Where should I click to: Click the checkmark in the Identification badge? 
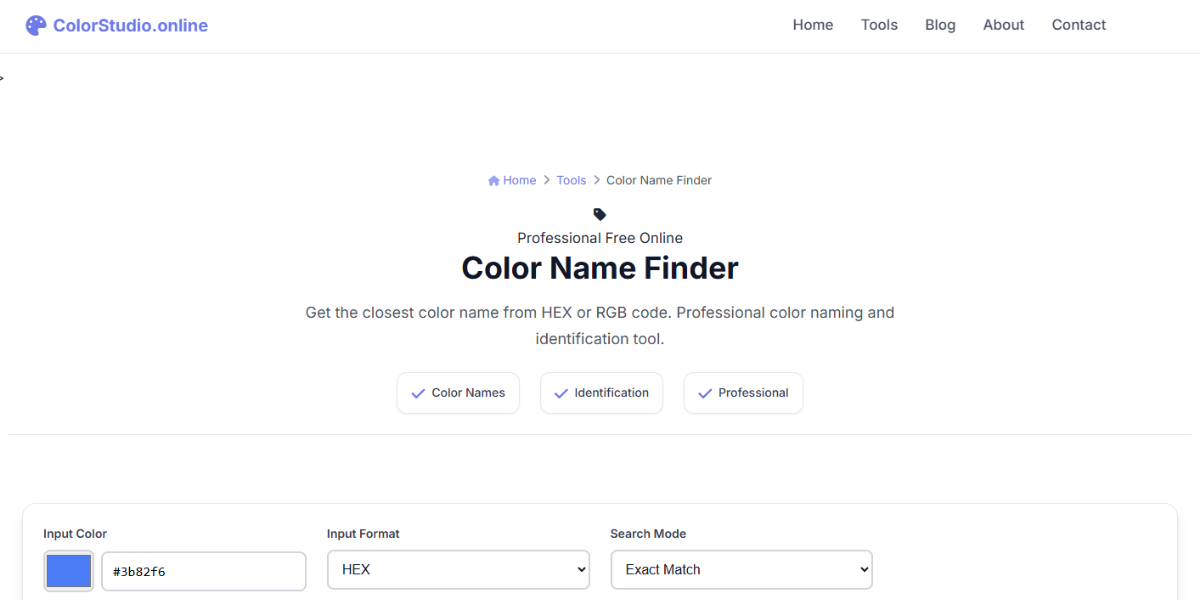[561, 393]
